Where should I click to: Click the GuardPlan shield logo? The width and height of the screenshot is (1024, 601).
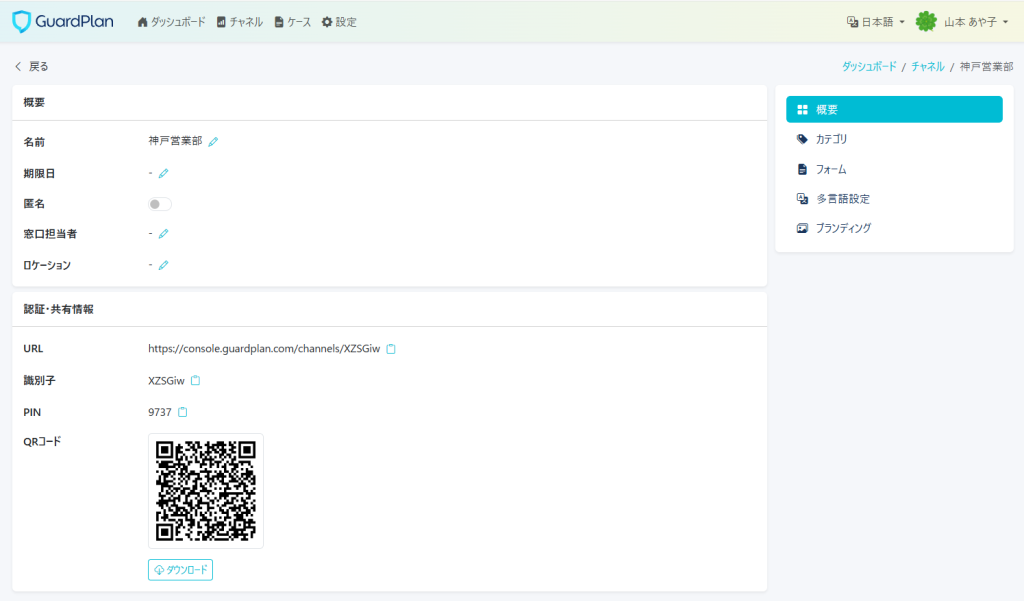pyautogui.click(x=22, y=21)
